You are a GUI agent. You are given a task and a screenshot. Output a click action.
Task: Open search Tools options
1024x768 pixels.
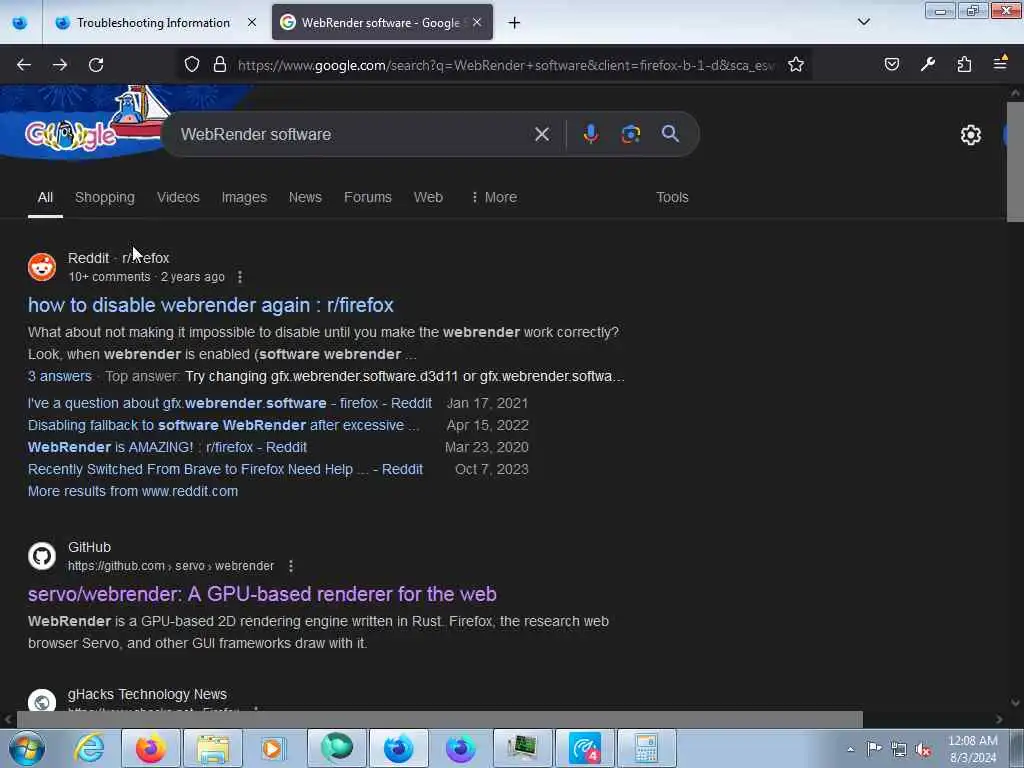point(672,197)
